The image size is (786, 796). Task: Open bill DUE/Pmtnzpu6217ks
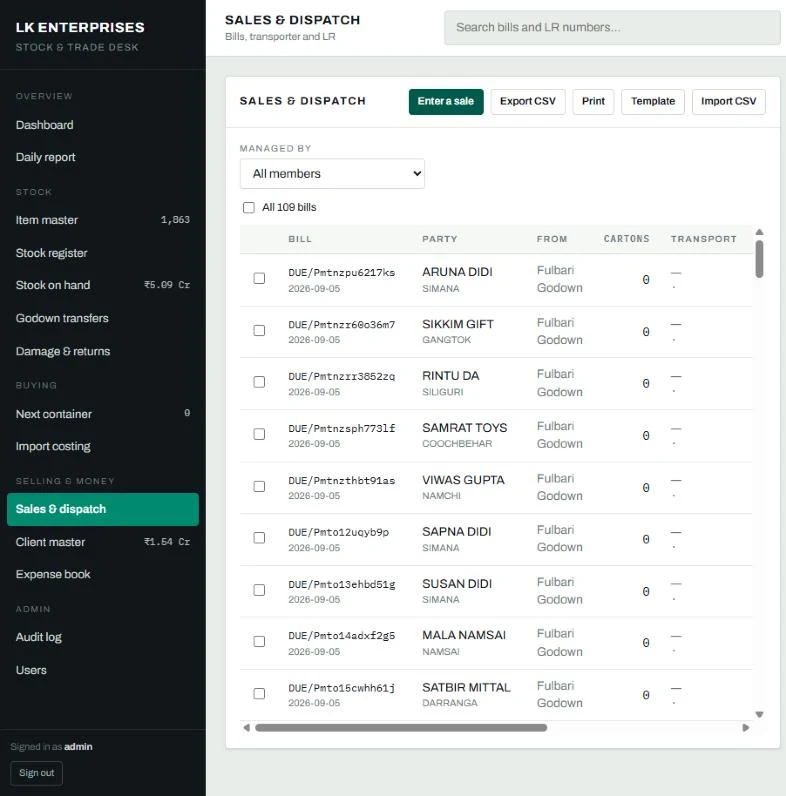(x=341, y=273)
